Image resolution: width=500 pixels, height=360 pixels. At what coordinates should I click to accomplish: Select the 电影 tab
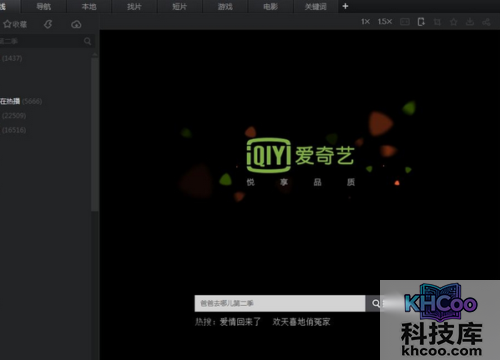point(270,6)
